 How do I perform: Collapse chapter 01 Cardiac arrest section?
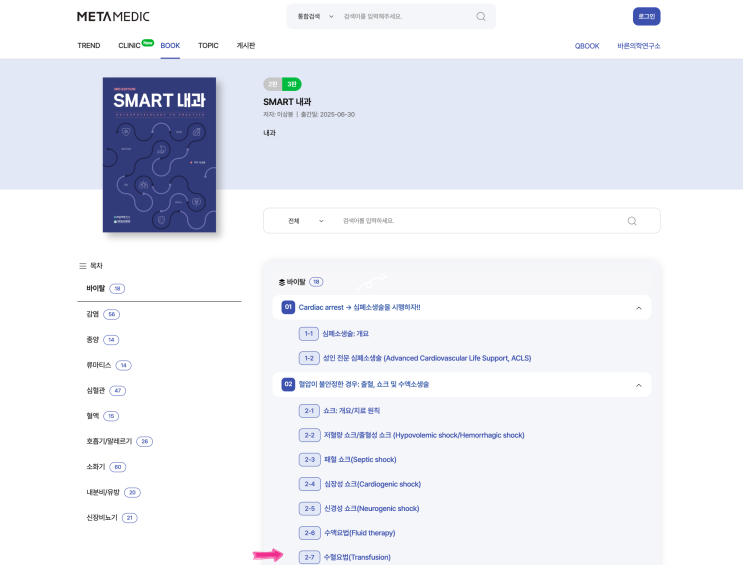(638, 308)
